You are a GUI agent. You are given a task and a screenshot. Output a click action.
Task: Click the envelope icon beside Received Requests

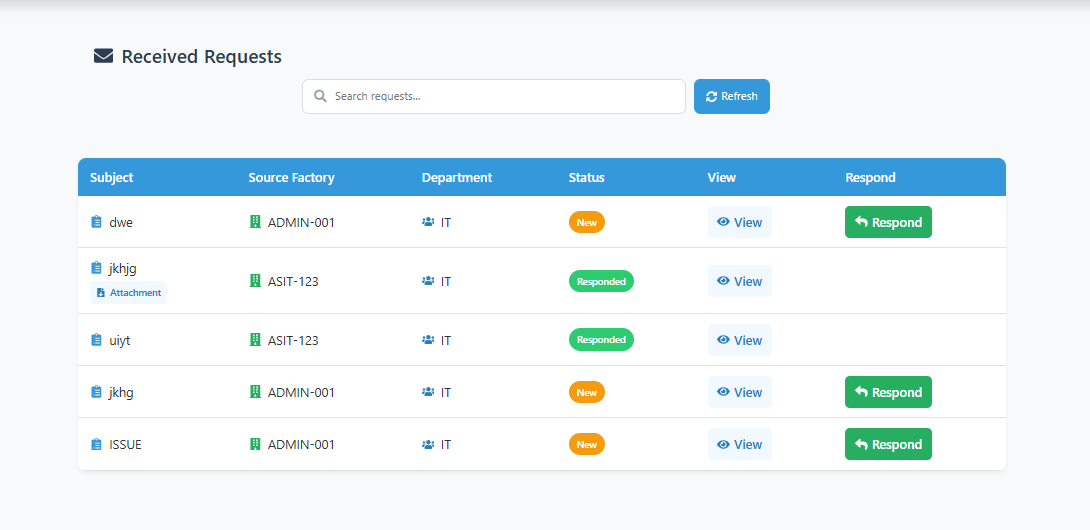(x=104, y=56)
